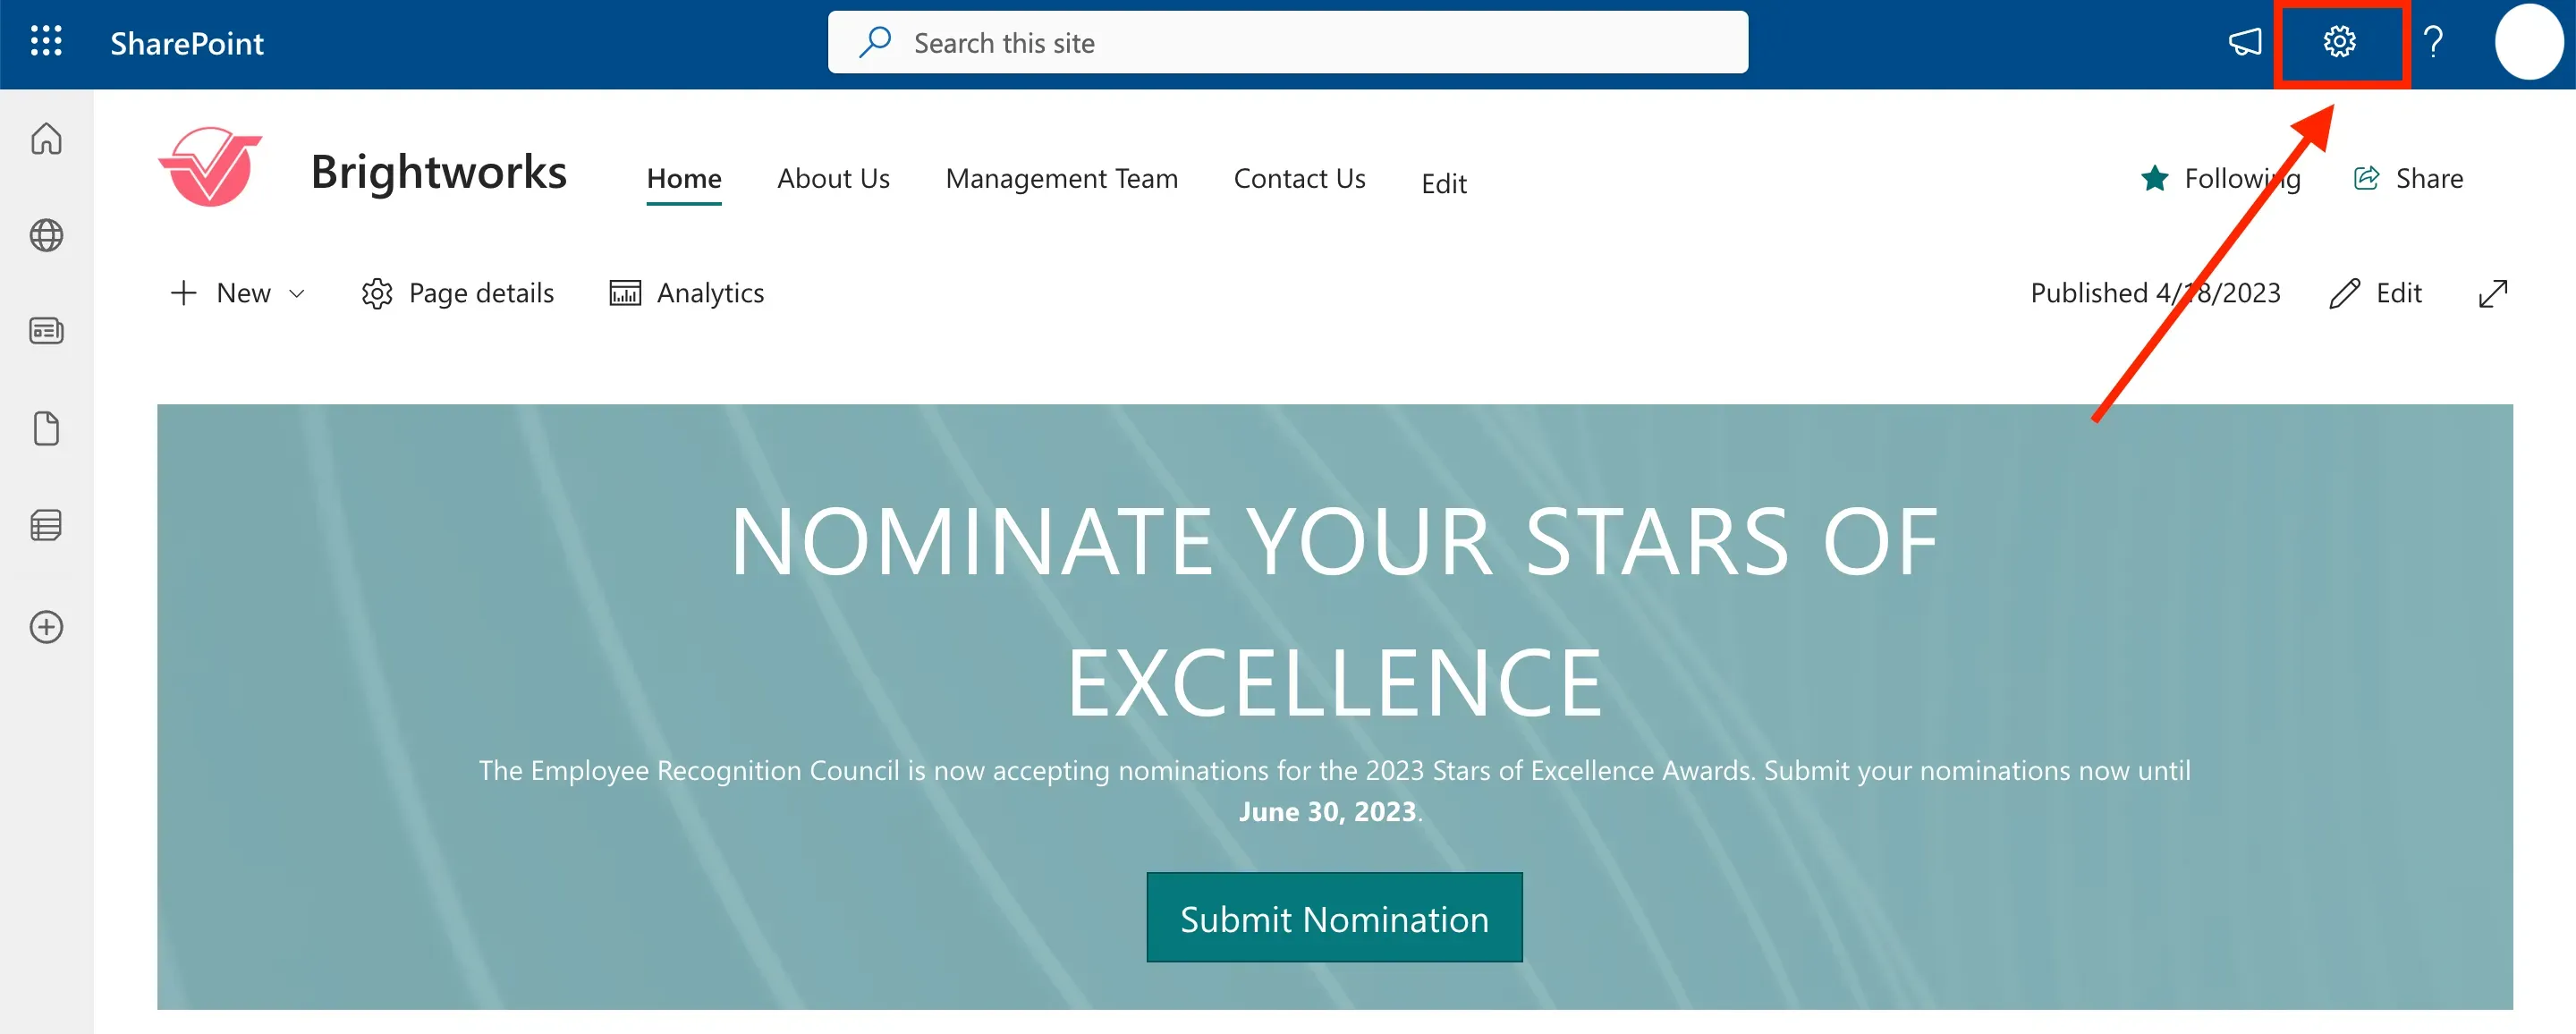This screenshot has height=1034, width=2576.
Task: Click the Search this site field
Action: click(x=1287, y=42)
